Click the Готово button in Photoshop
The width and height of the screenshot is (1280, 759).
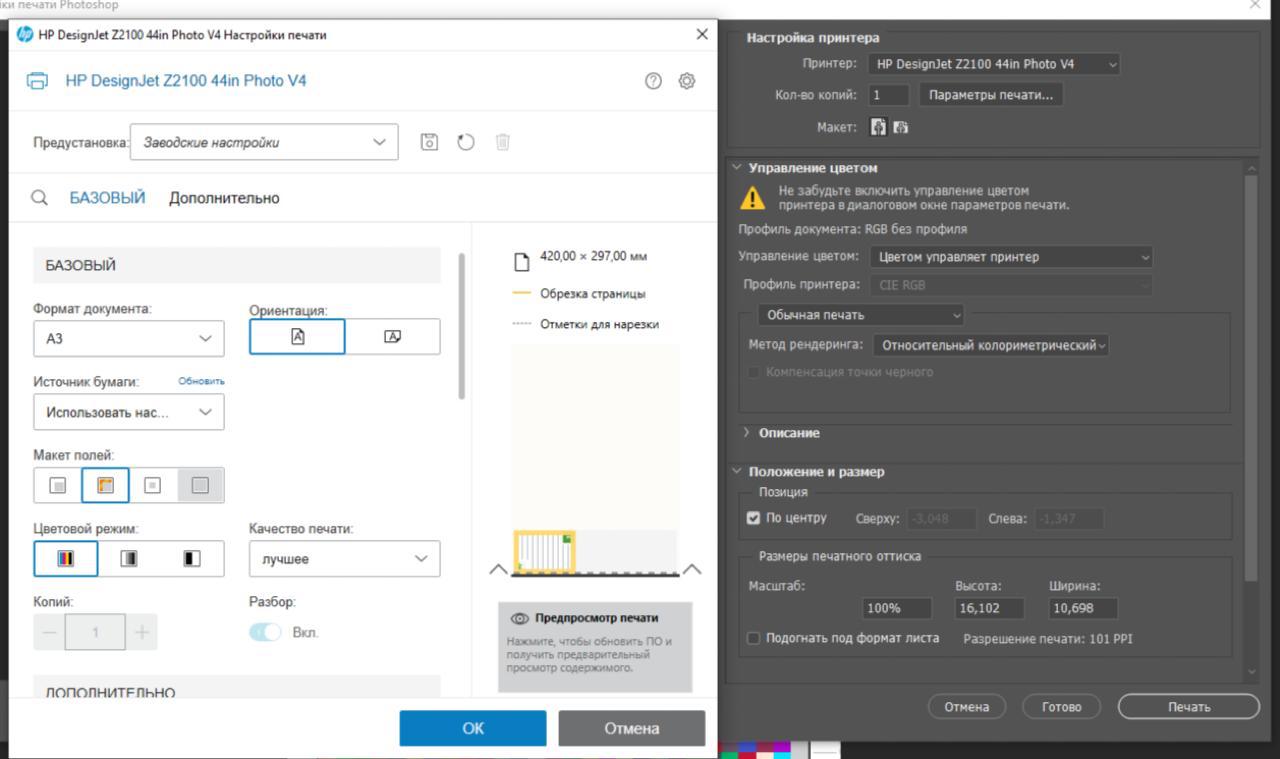click(x=1062, y=707)
